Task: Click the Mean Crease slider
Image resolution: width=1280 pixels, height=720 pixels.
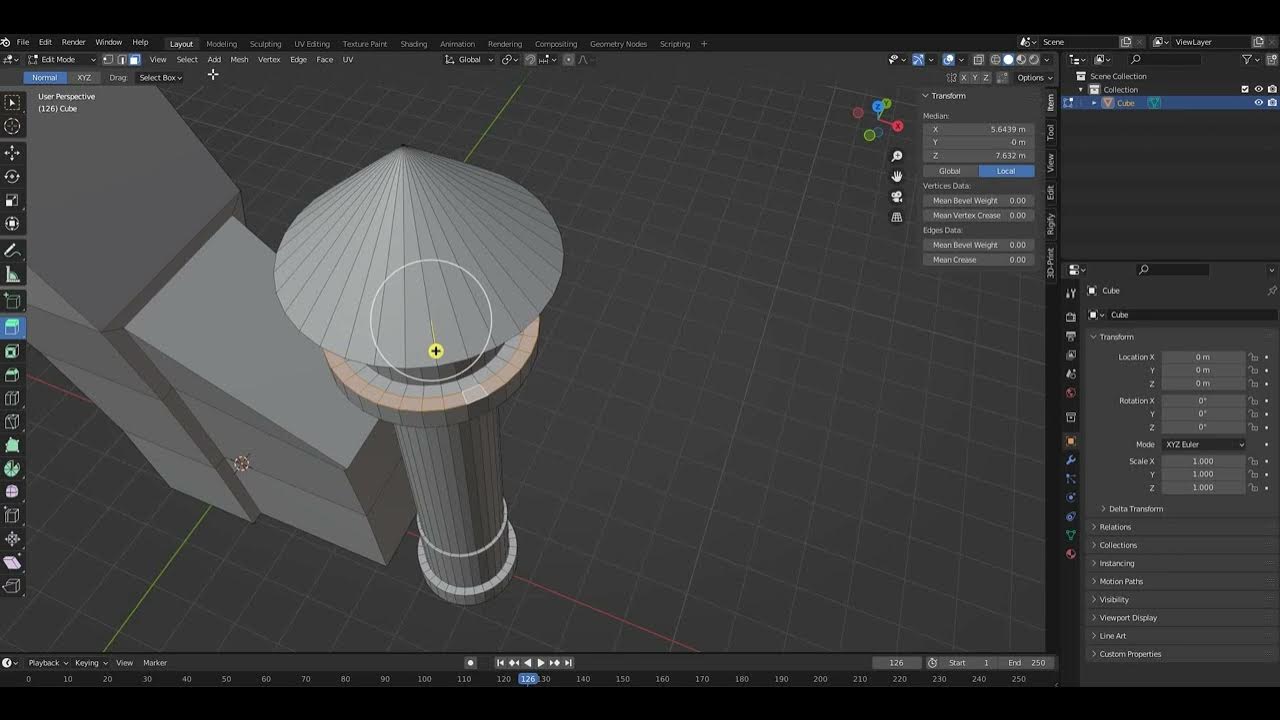Action: [978, 260]
